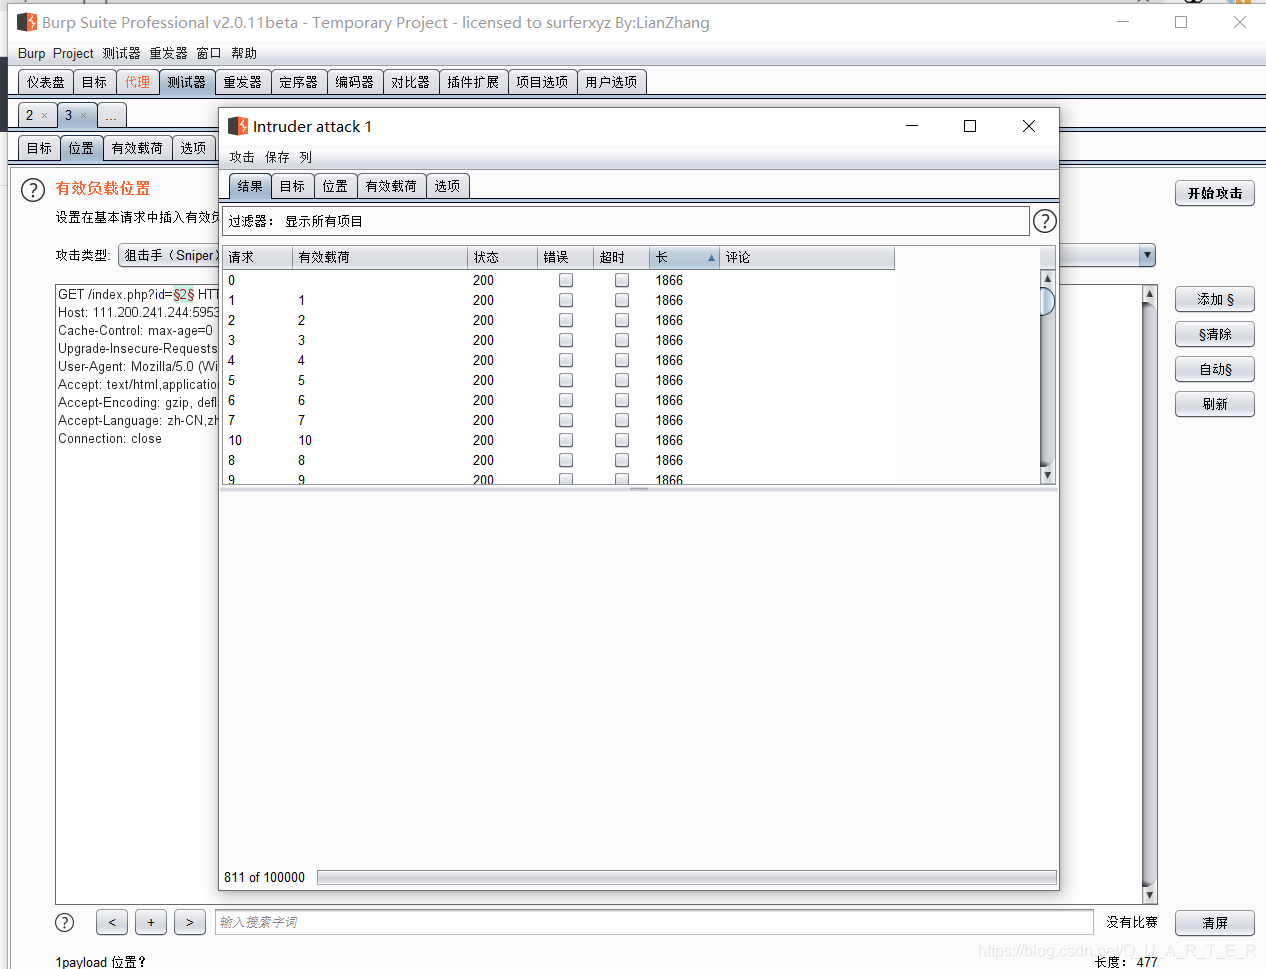The height and width of the screenshot is (969, 1266).
Task: Click the help icon beside the filter bar
Action: click(x=1044, y=221)
